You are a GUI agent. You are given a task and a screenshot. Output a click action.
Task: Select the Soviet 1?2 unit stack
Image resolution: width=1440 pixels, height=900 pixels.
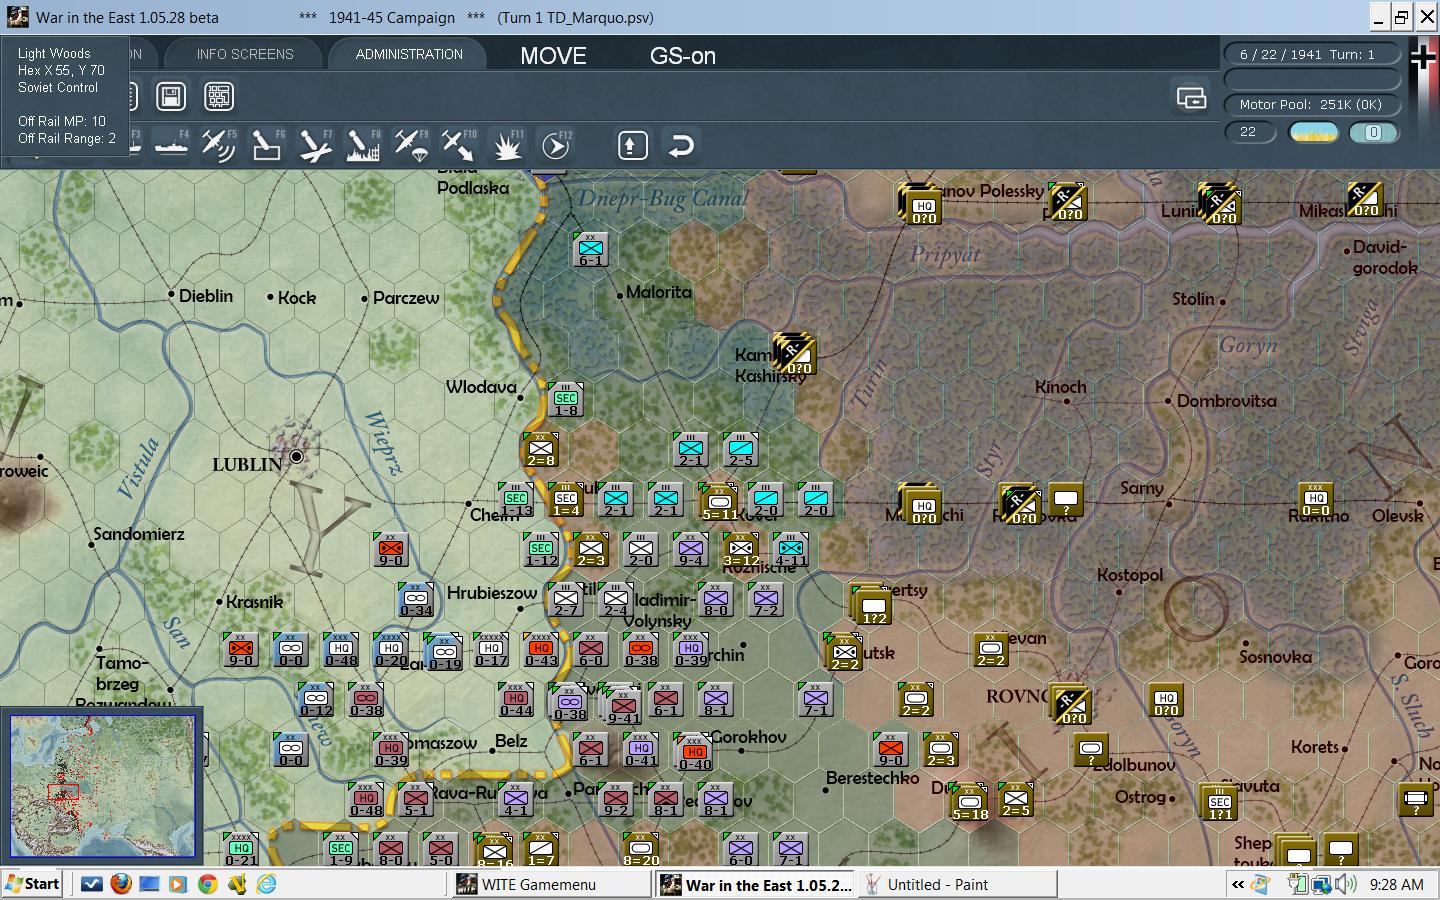click(872, 605)
